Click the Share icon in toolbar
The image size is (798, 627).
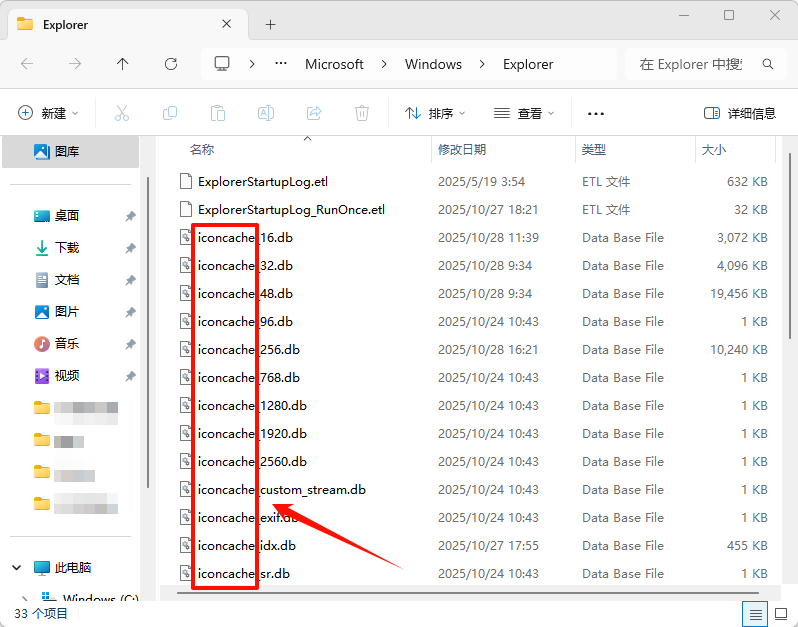314,113
